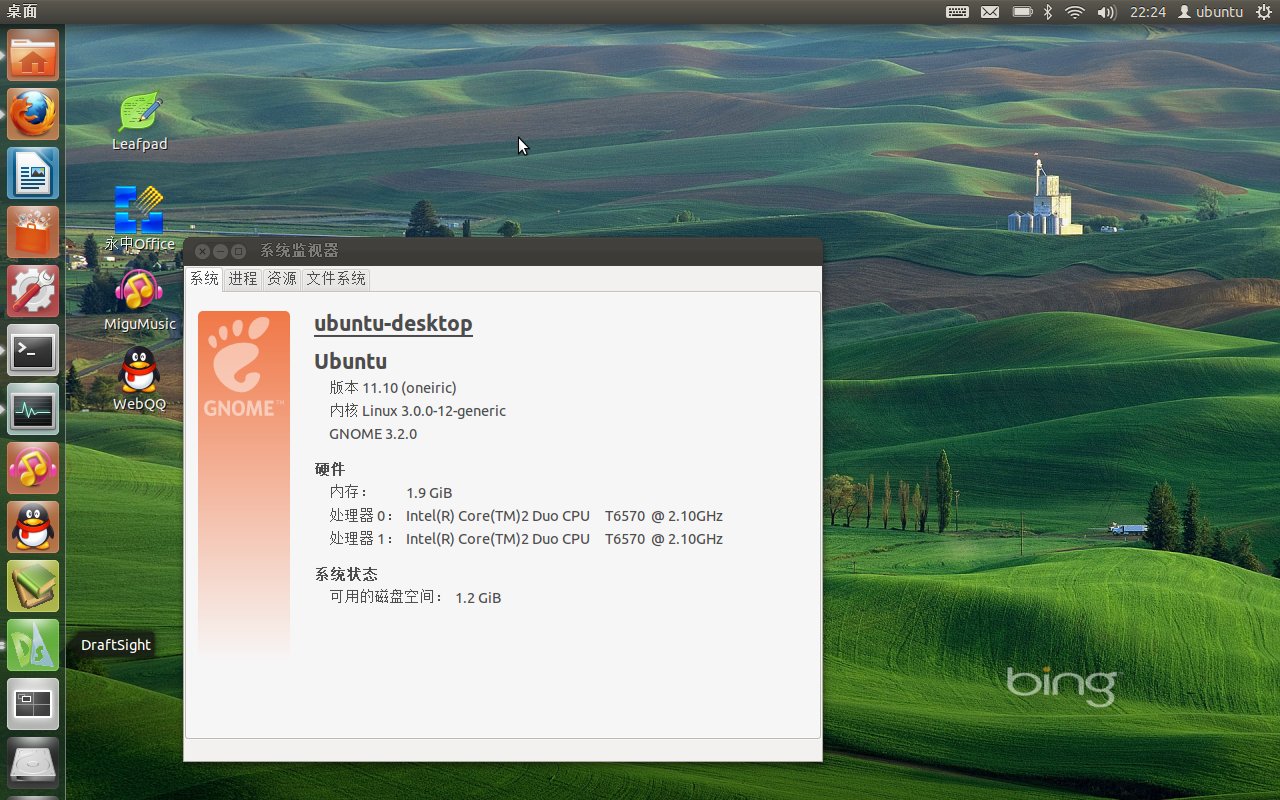Viewport: 1280px width, 800px height.
Task: Click the 1.9 GiB memory value
Action: coord(429,493)
